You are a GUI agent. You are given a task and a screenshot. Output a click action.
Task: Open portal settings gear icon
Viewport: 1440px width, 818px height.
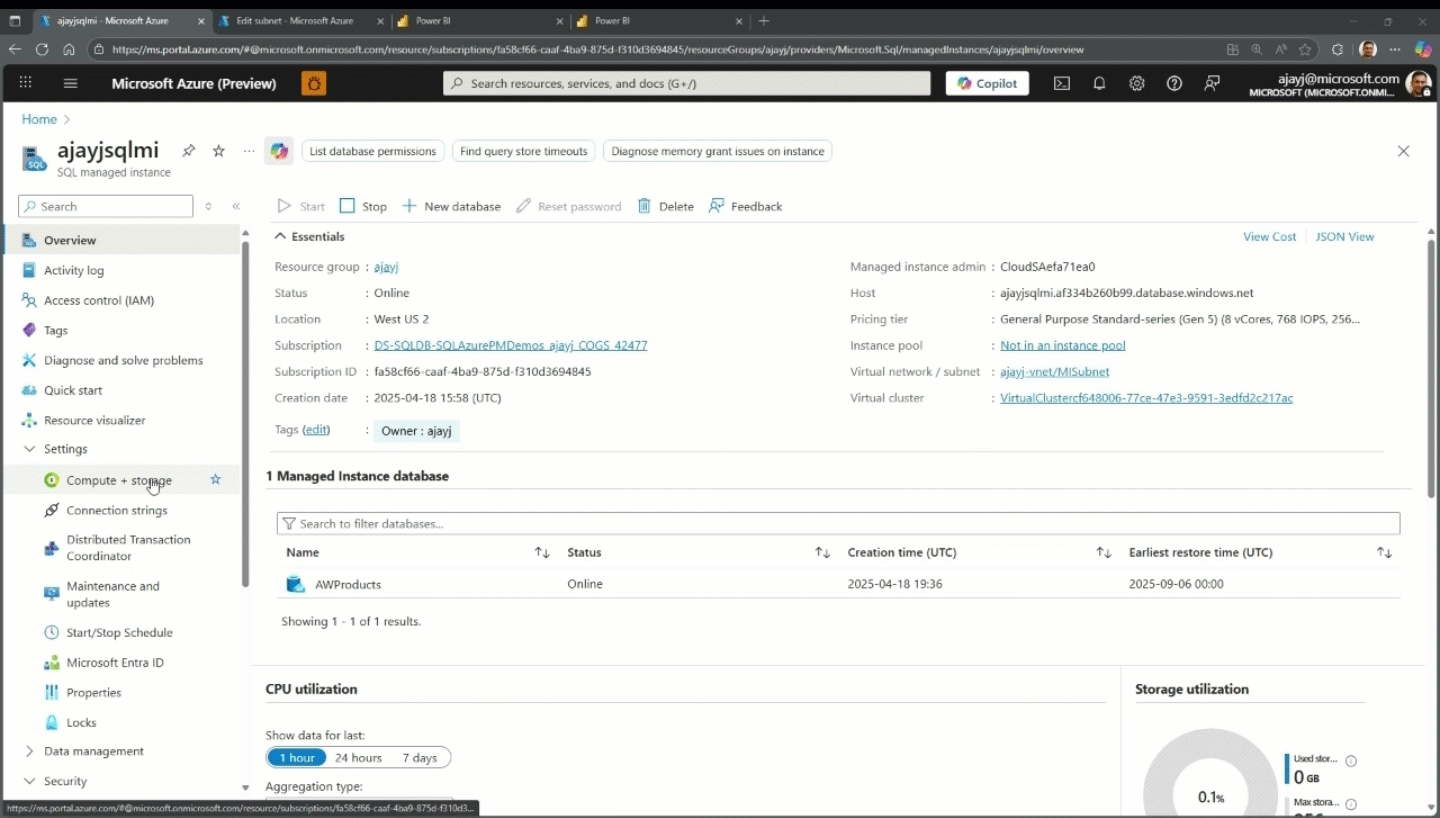coord(1137,83)
